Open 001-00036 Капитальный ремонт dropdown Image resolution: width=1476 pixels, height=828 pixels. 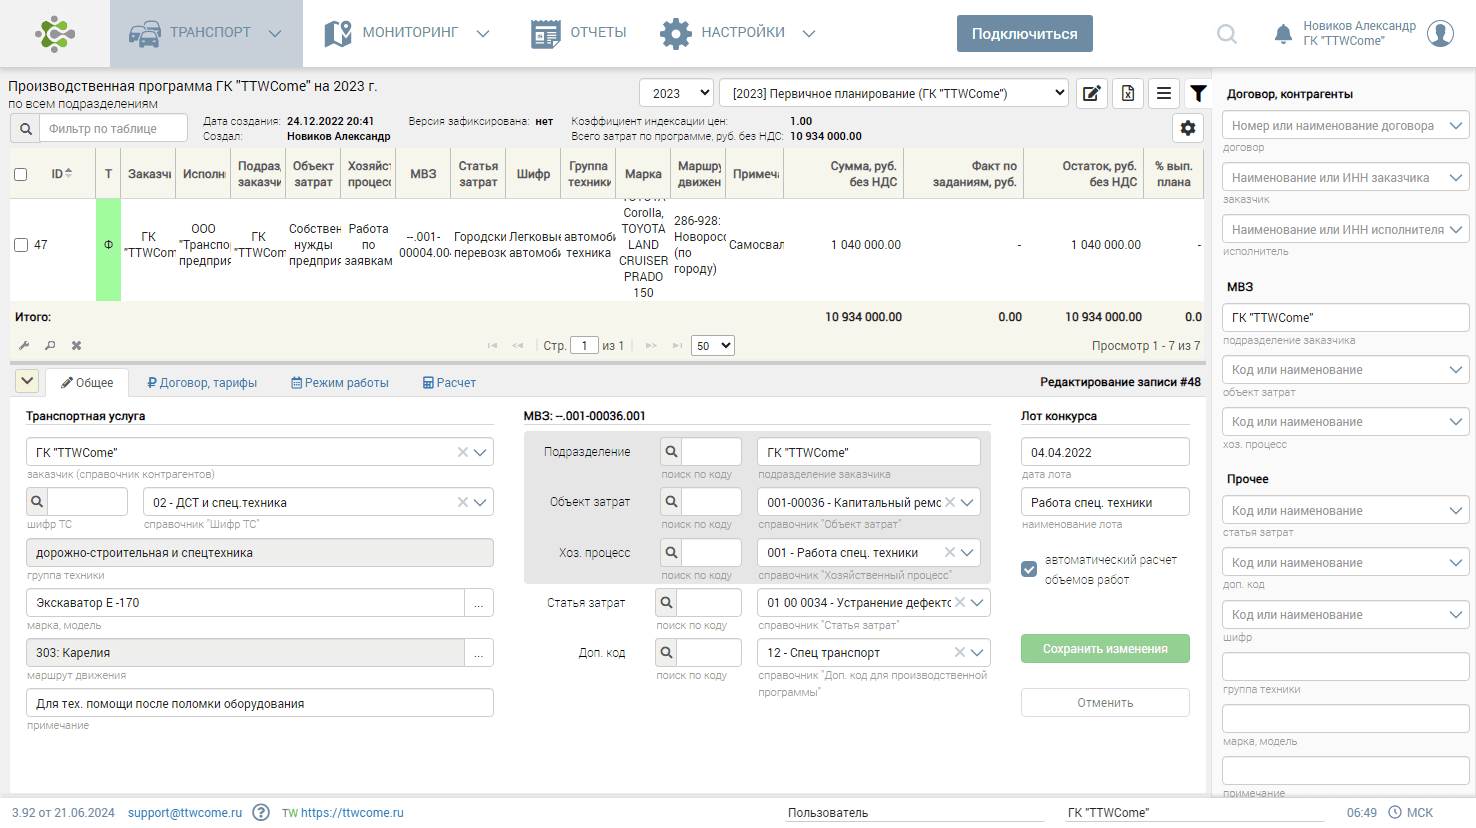tap(967, 502)
